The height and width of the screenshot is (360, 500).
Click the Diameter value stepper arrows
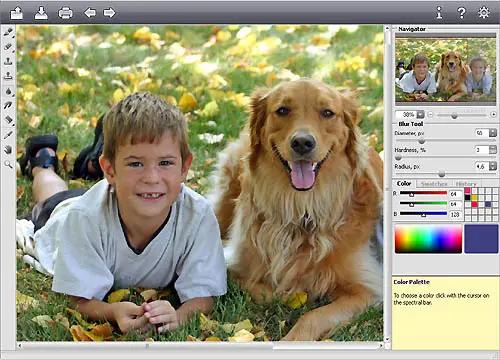pos(493,133)
